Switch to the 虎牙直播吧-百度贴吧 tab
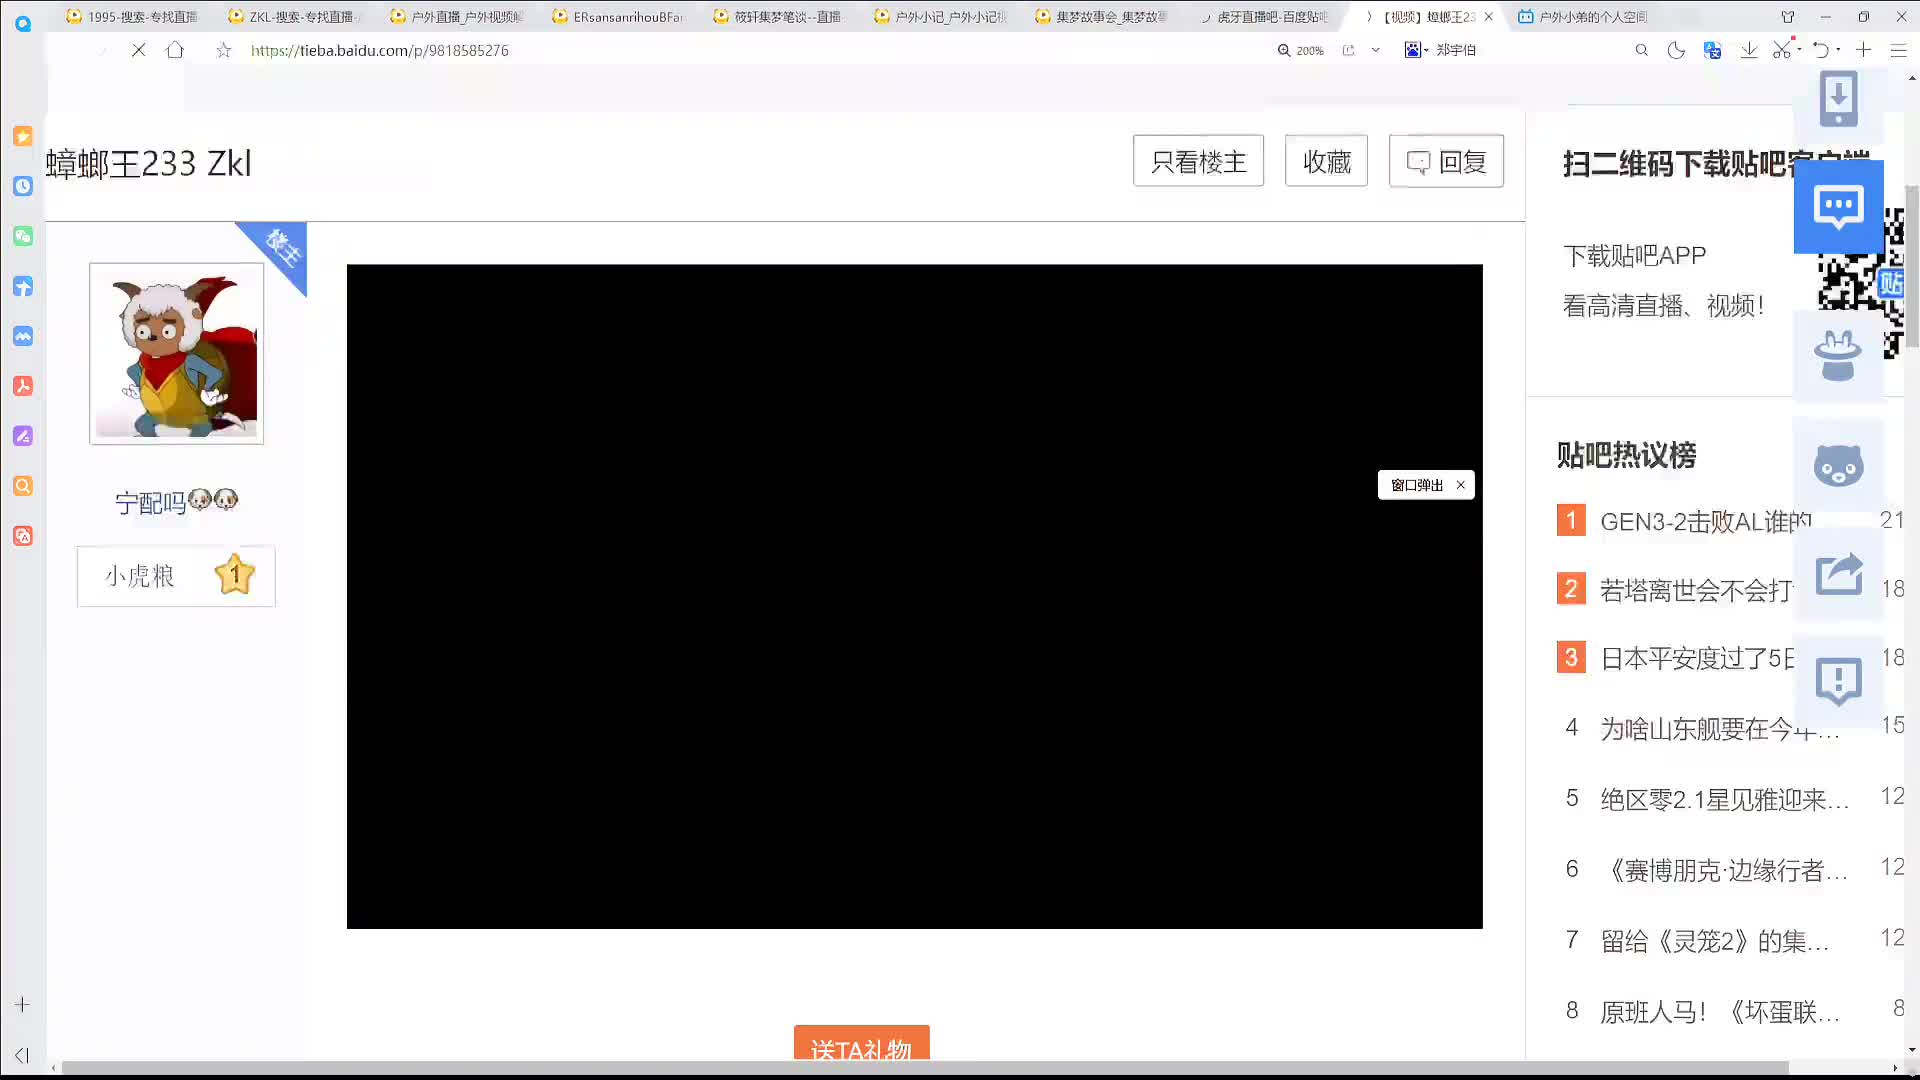 pyautogui.click(x=1264, y=16)
